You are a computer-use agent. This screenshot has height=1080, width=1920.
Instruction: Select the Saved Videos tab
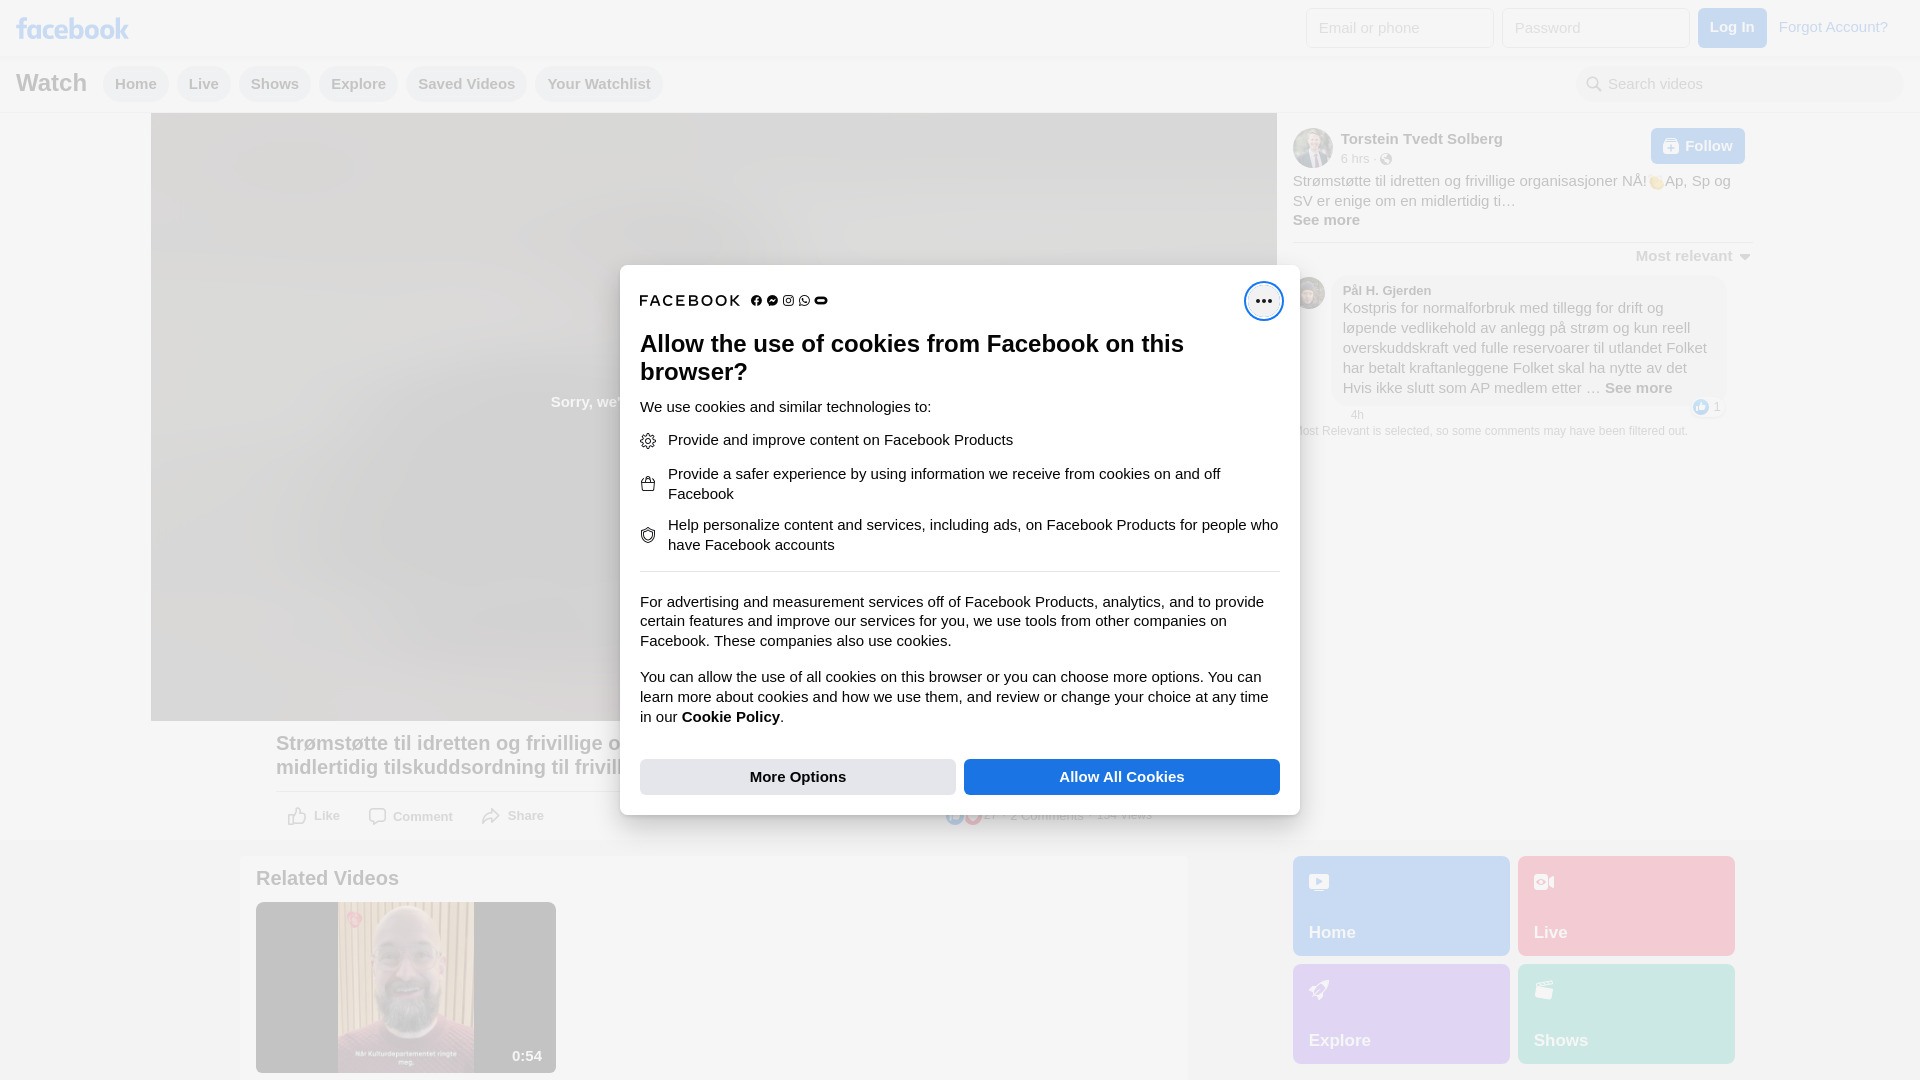click(x=466, y=84)
